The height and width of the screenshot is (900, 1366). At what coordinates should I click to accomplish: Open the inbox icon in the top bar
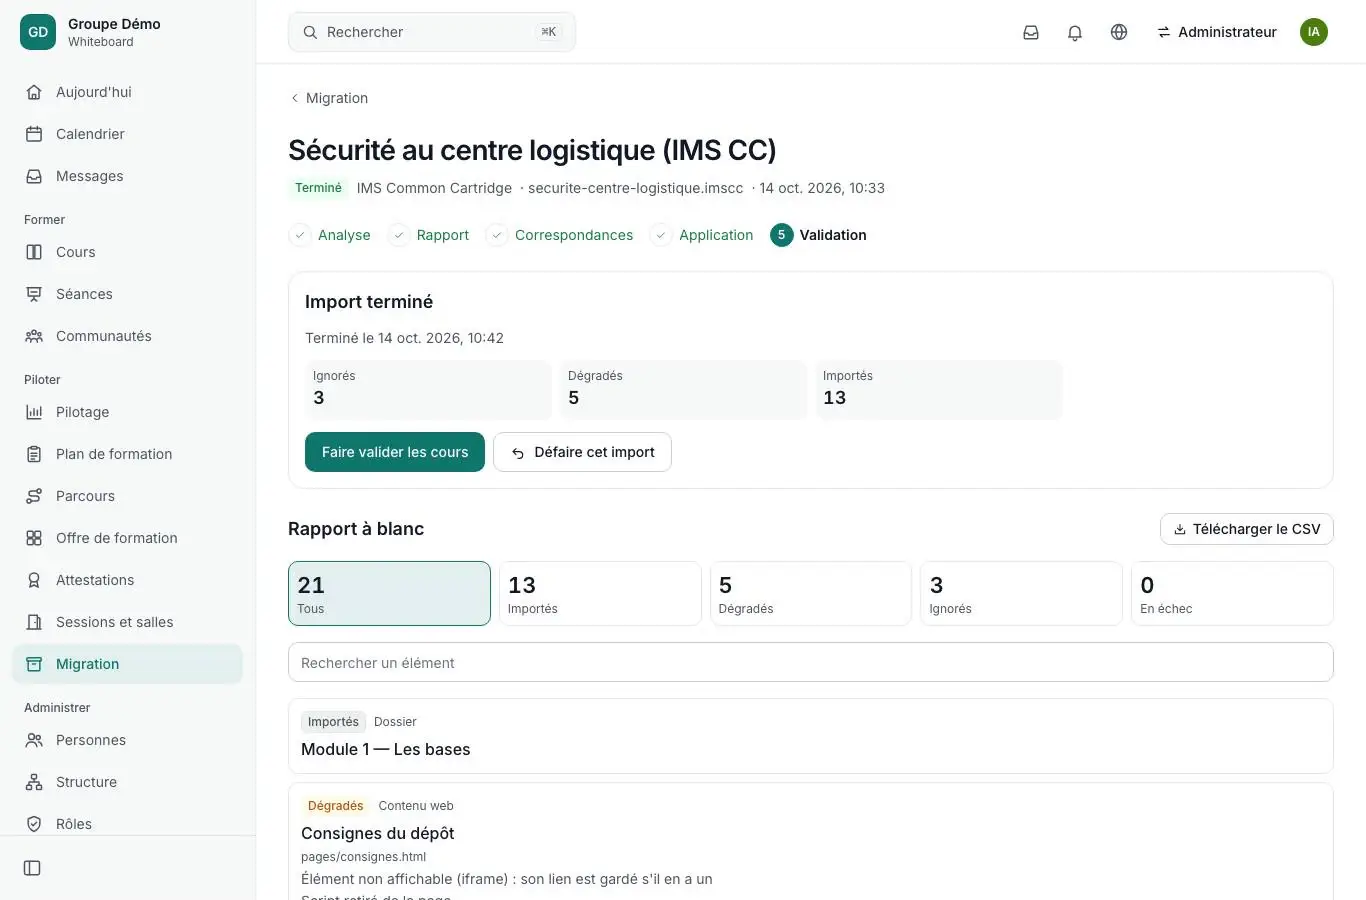(x=1031, y=32)
